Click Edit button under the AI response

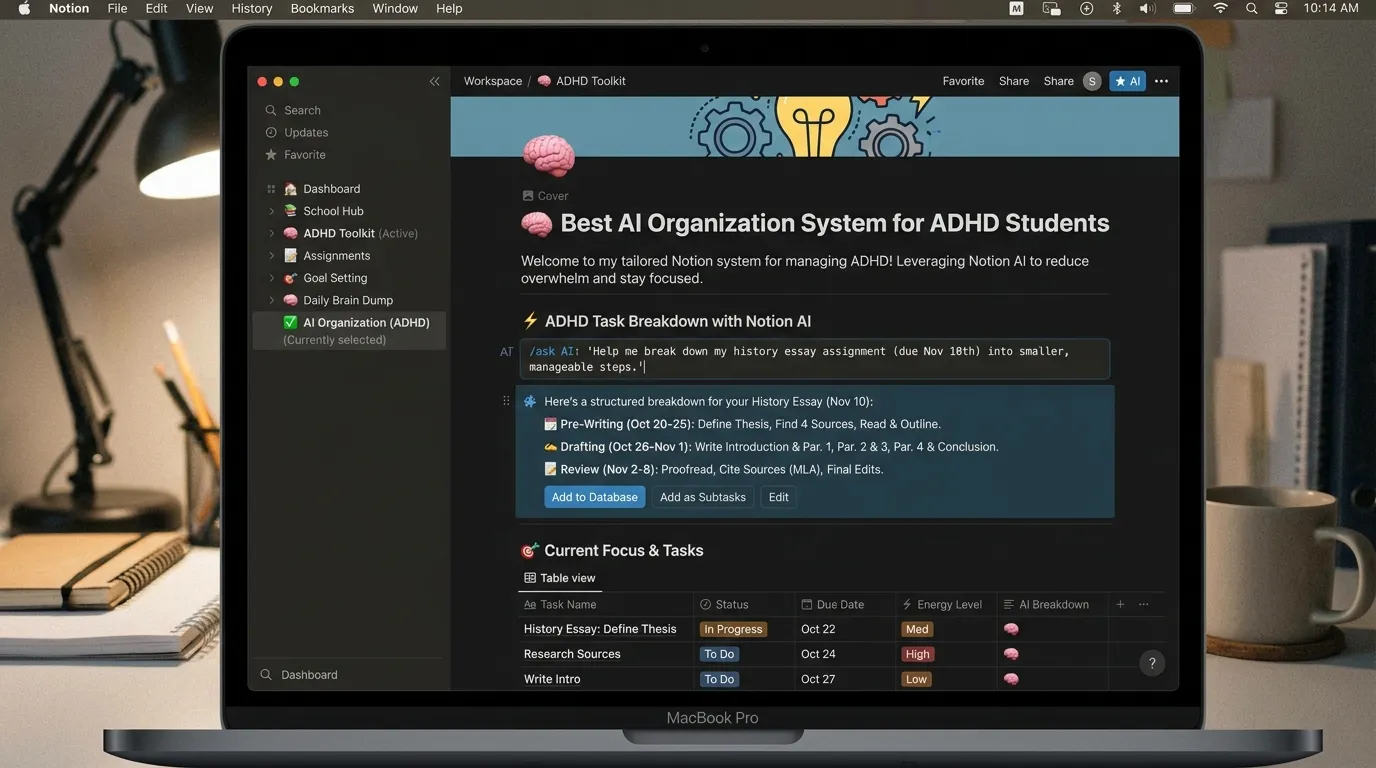point(779,497)
